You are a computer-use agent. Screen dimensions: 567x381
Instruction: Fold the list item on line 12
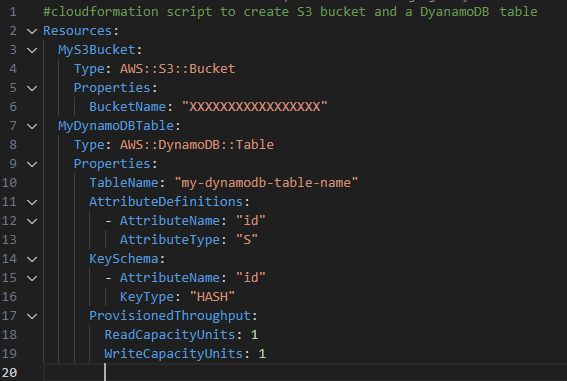32,221
